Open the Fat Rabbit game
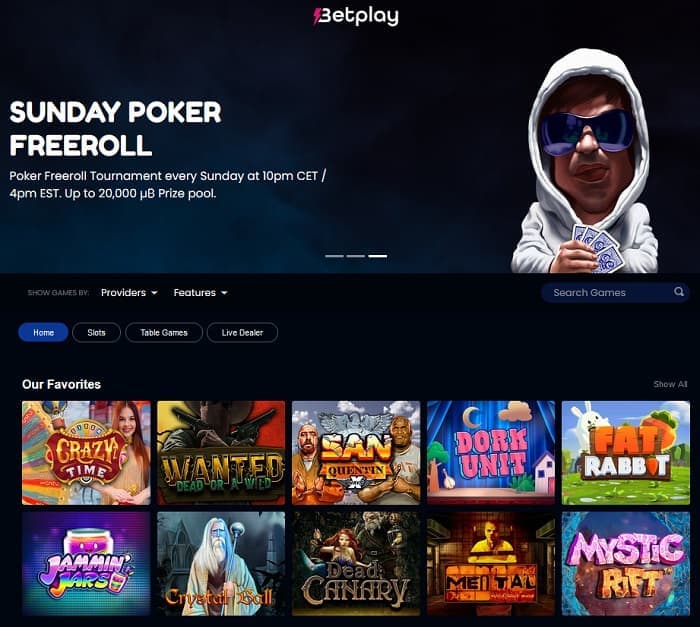Viewport: 700px width, 627px height. point(626,453)
